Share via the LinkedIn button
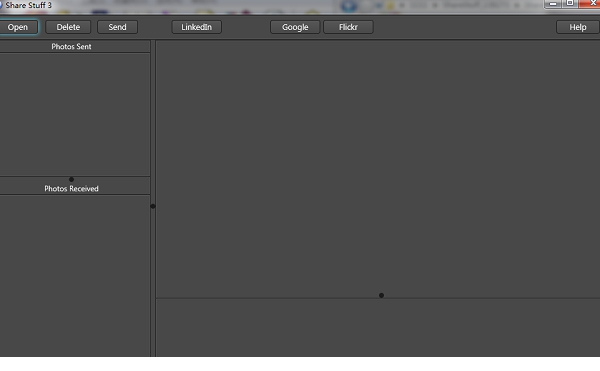Screen dimensions: 600x371 (x=196, y=27)
